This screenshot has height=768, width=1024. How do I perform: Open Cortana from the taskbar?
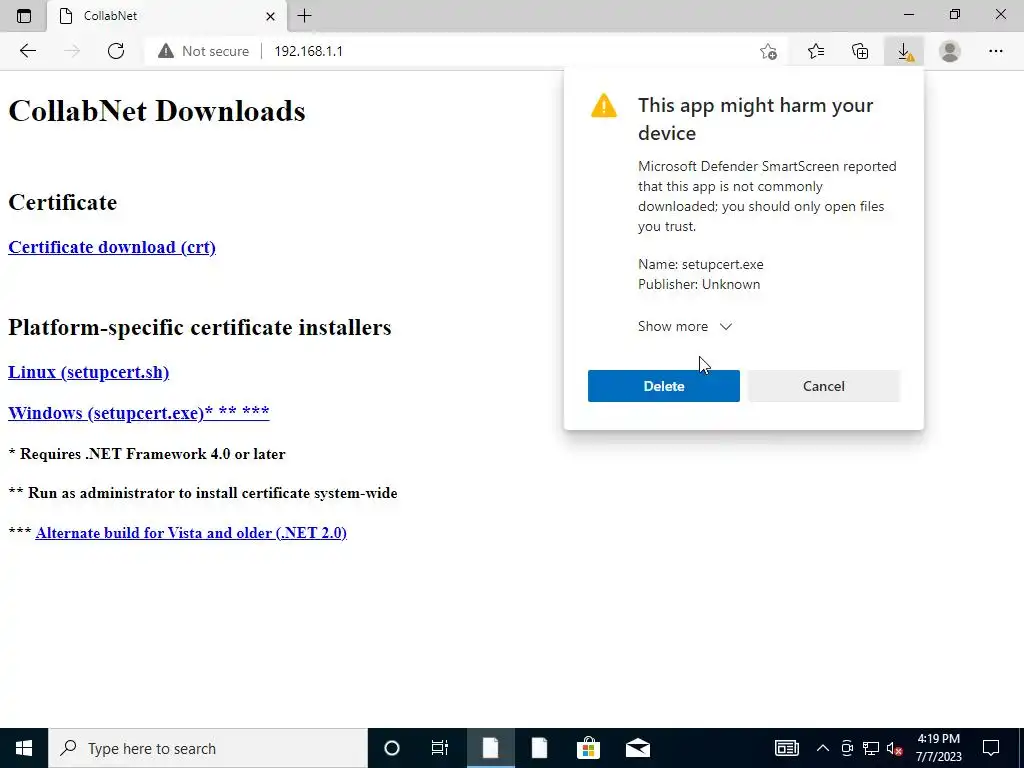(x=391, y=748)
